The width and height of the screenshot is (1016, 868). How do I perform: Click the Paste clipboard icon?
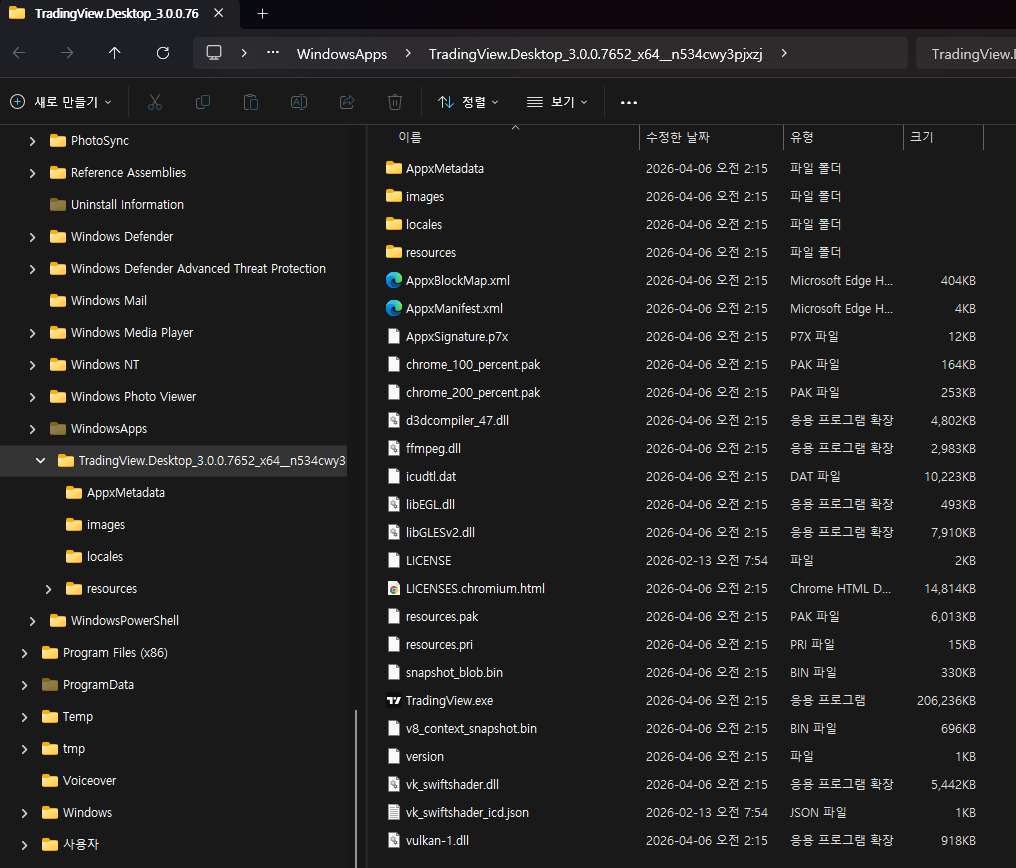click(251, 102)
